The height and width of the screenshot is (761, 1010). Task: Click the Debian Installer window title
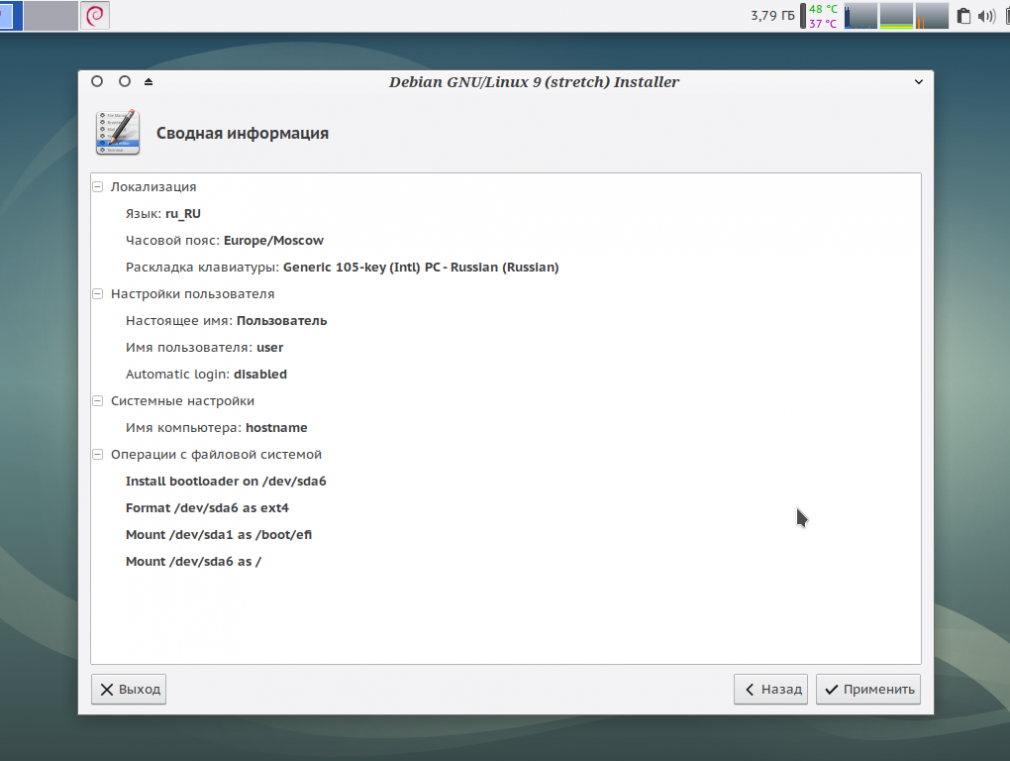point(534,82)
